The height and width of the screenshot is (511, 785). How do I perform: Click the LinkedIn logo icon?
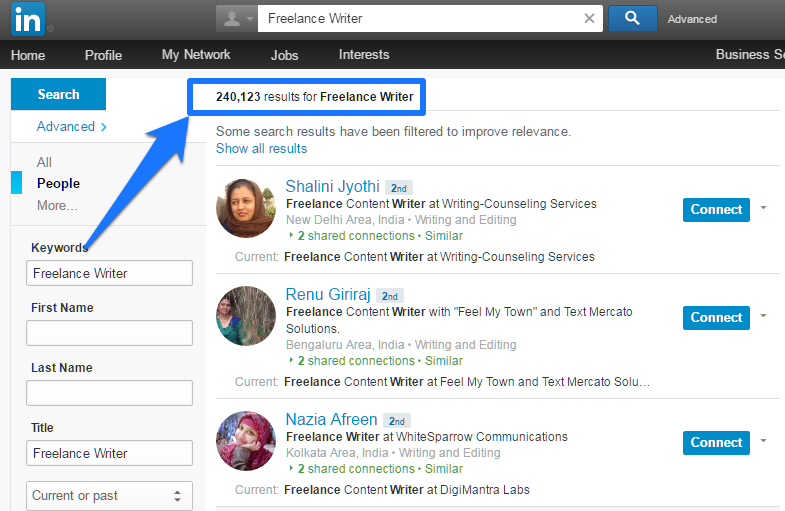28,20
